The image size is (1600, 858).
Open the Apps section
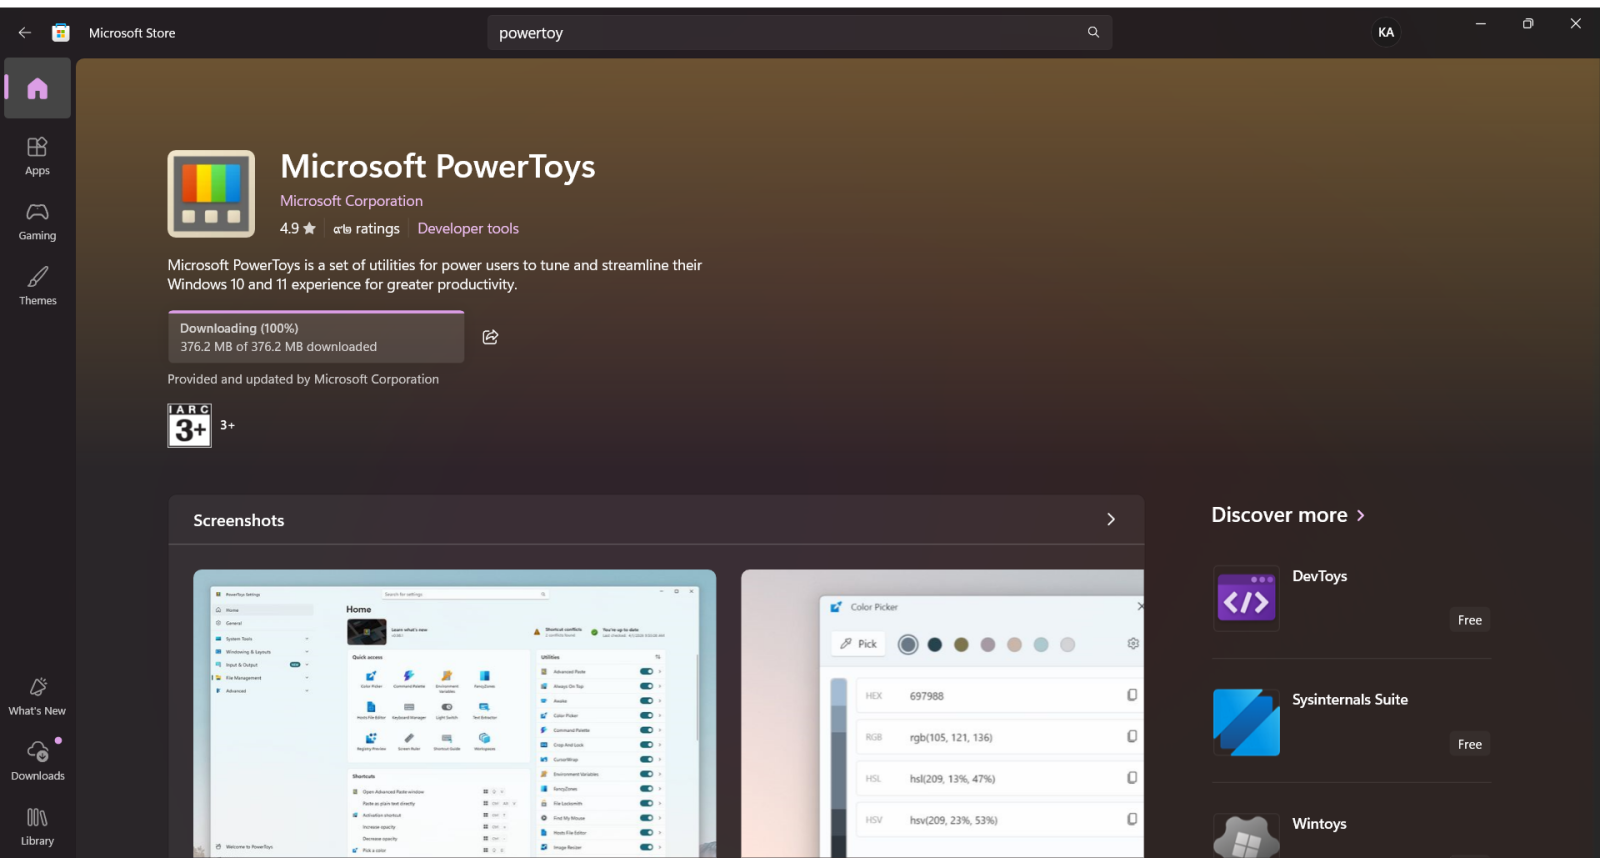click(x=37, y=156)
